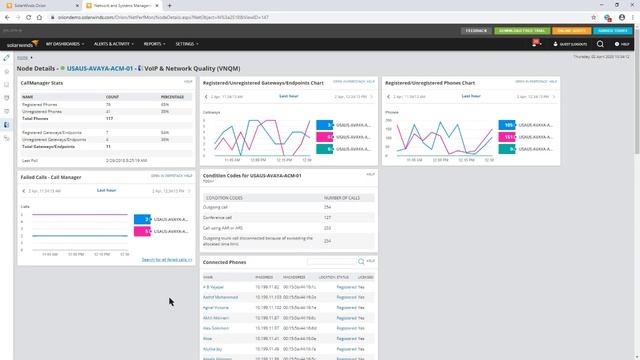
Task: Click the second icon in the left sidebar
Action: pos(7,71)
